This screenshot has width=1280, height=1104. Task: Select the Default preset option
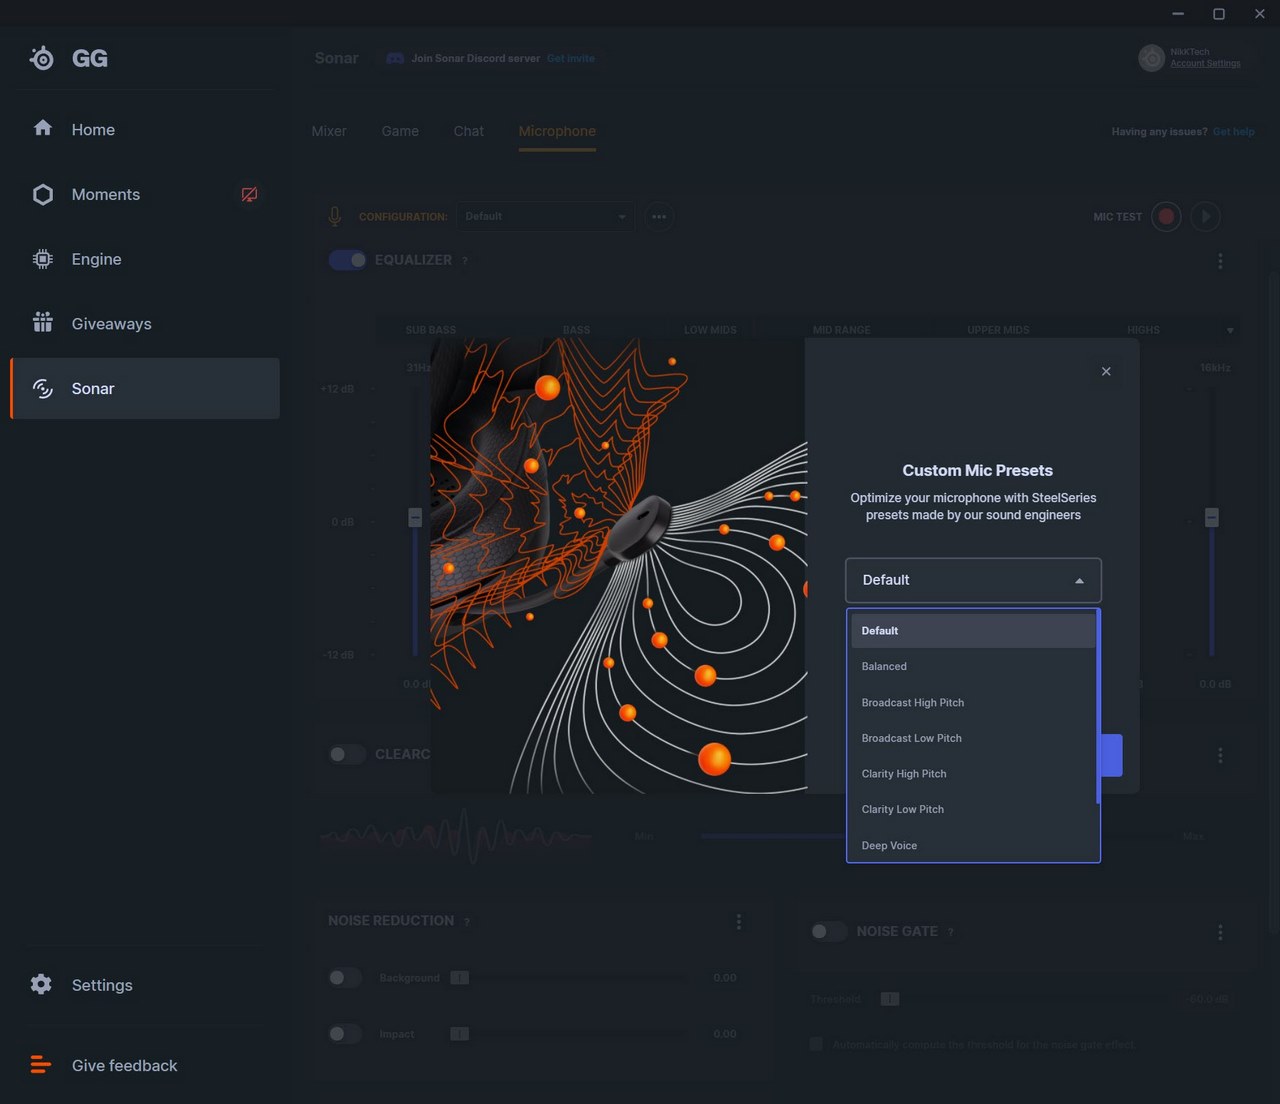coord(973,631)
